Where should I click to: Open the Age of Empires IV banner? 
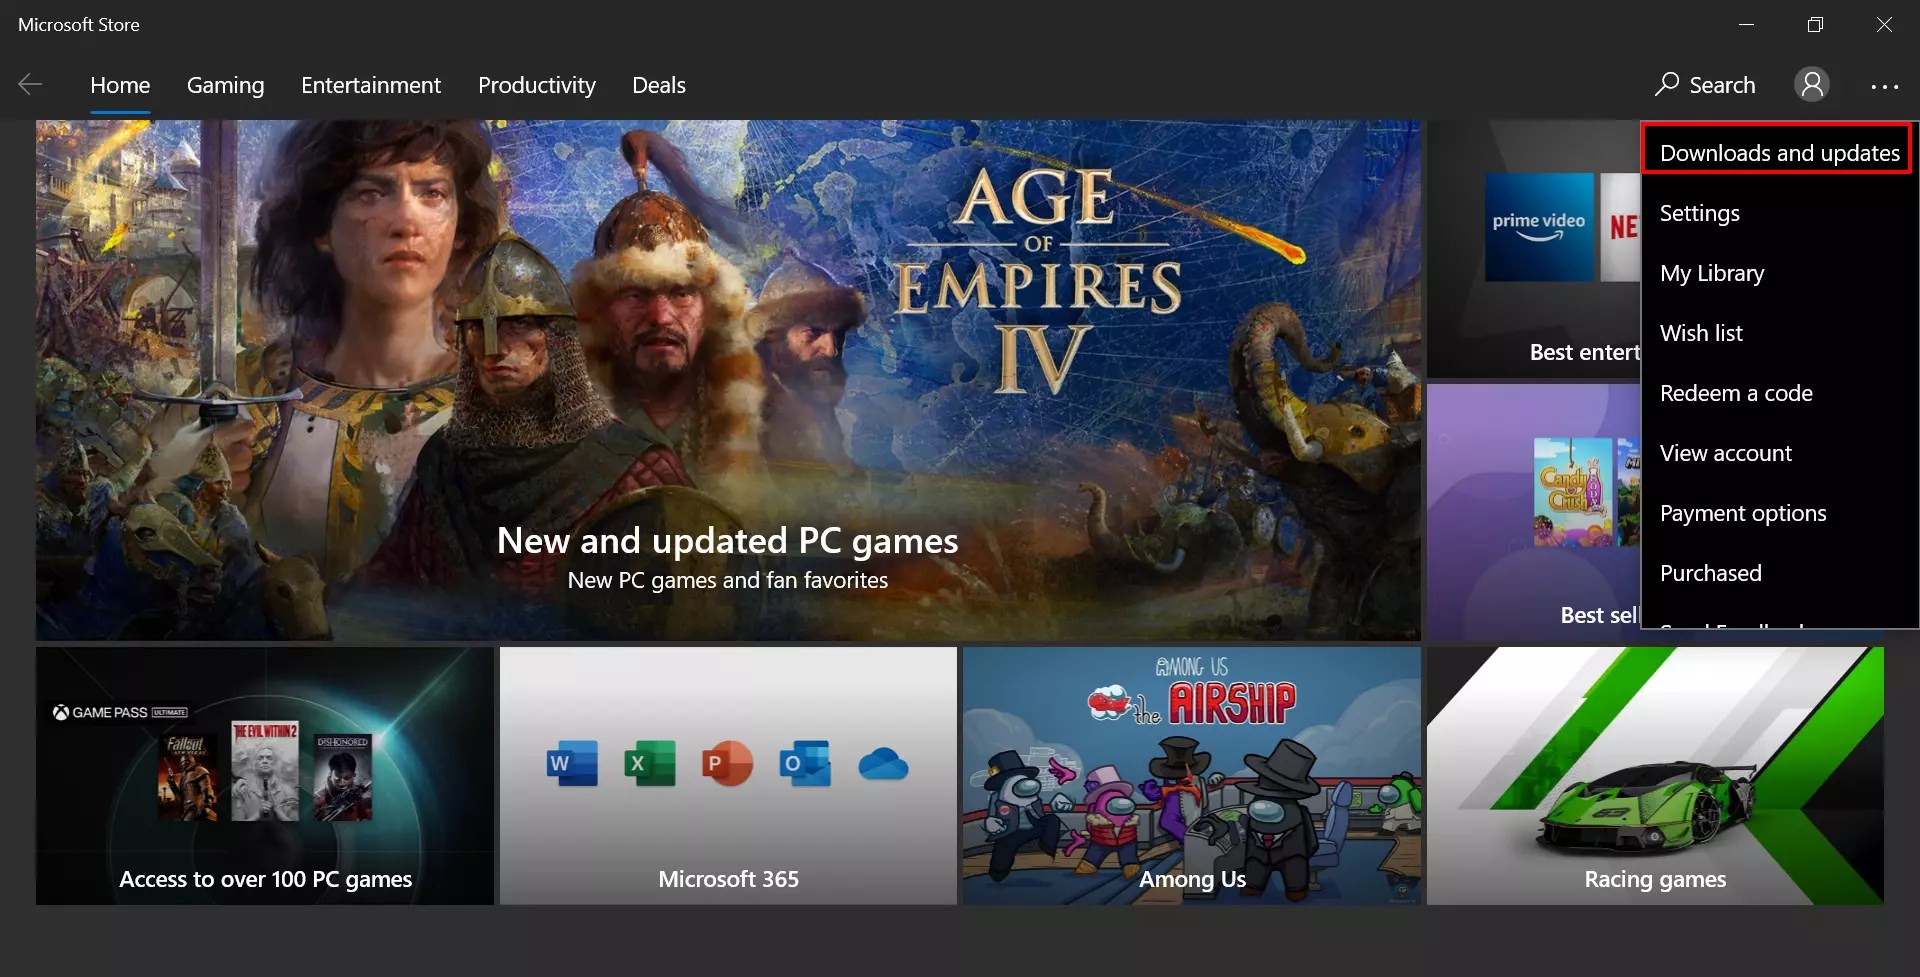[x=728, y=380]
